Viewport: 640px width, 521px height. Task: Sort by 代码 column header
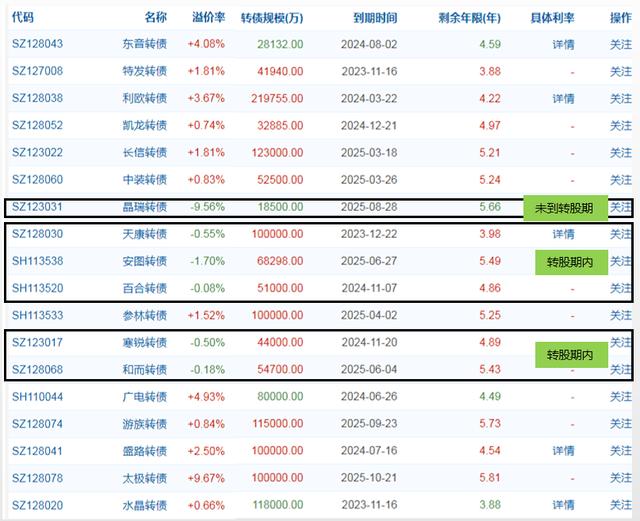pos(22,17)
